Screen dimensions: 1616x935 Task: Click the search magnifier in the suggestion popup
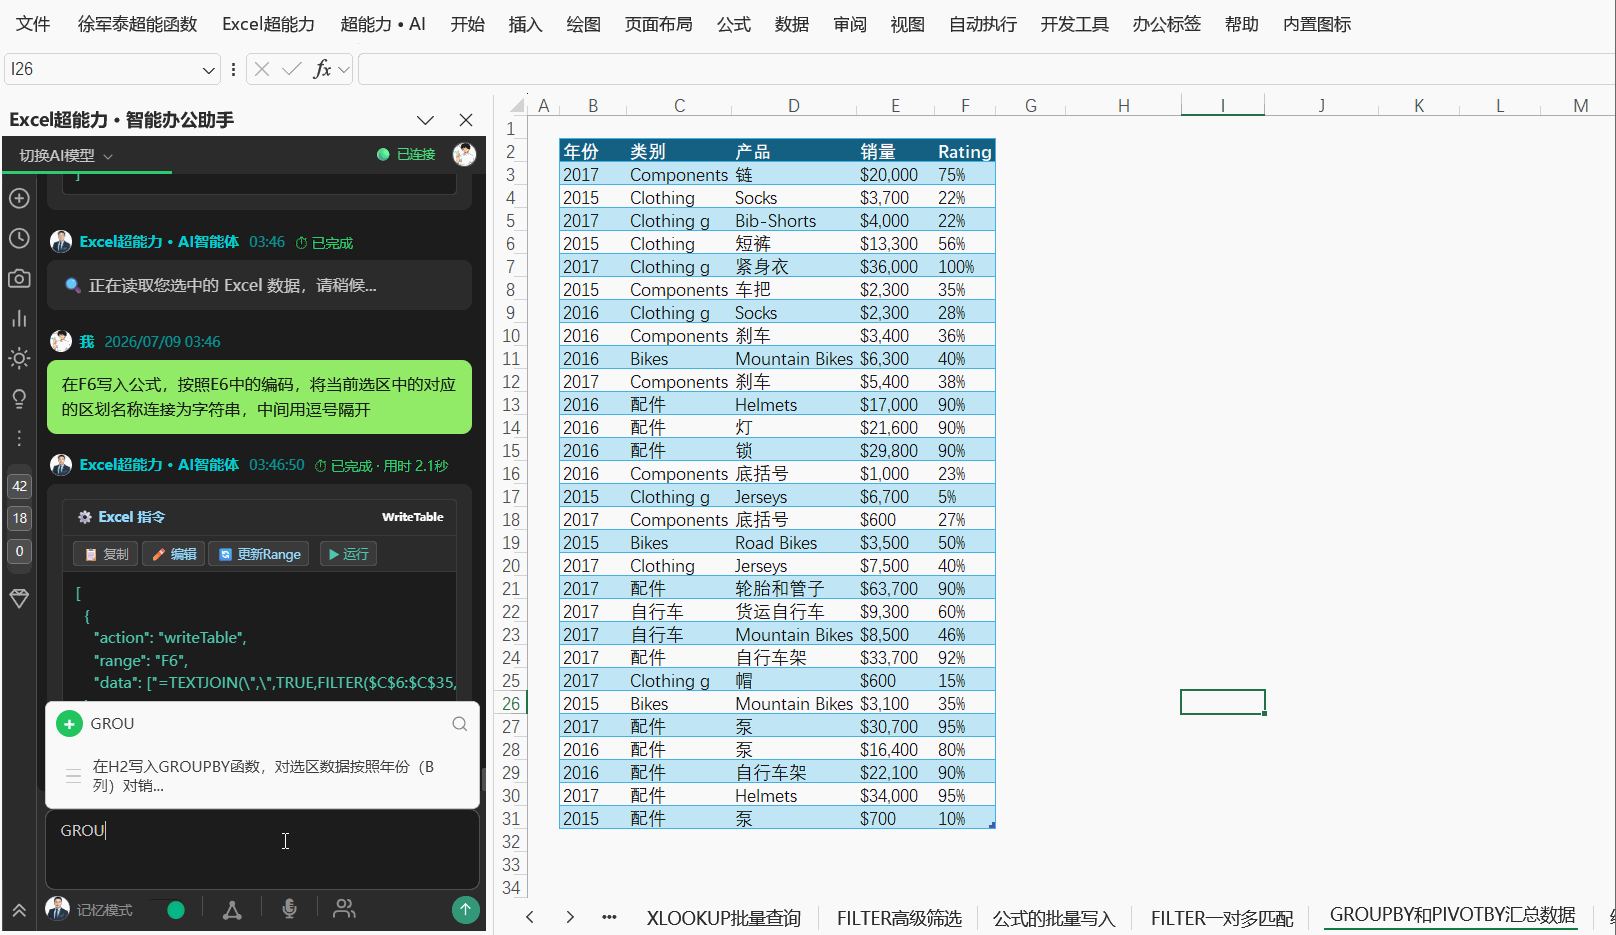[459, 724]
